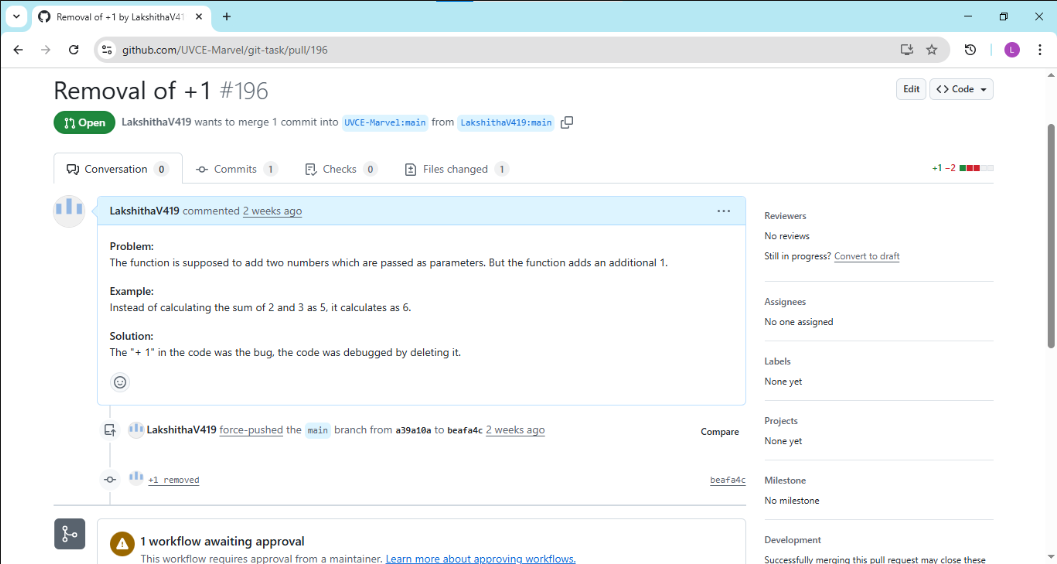Open the Development sidebar section
Screen dimensions: 1057x564
coord(793,540)
